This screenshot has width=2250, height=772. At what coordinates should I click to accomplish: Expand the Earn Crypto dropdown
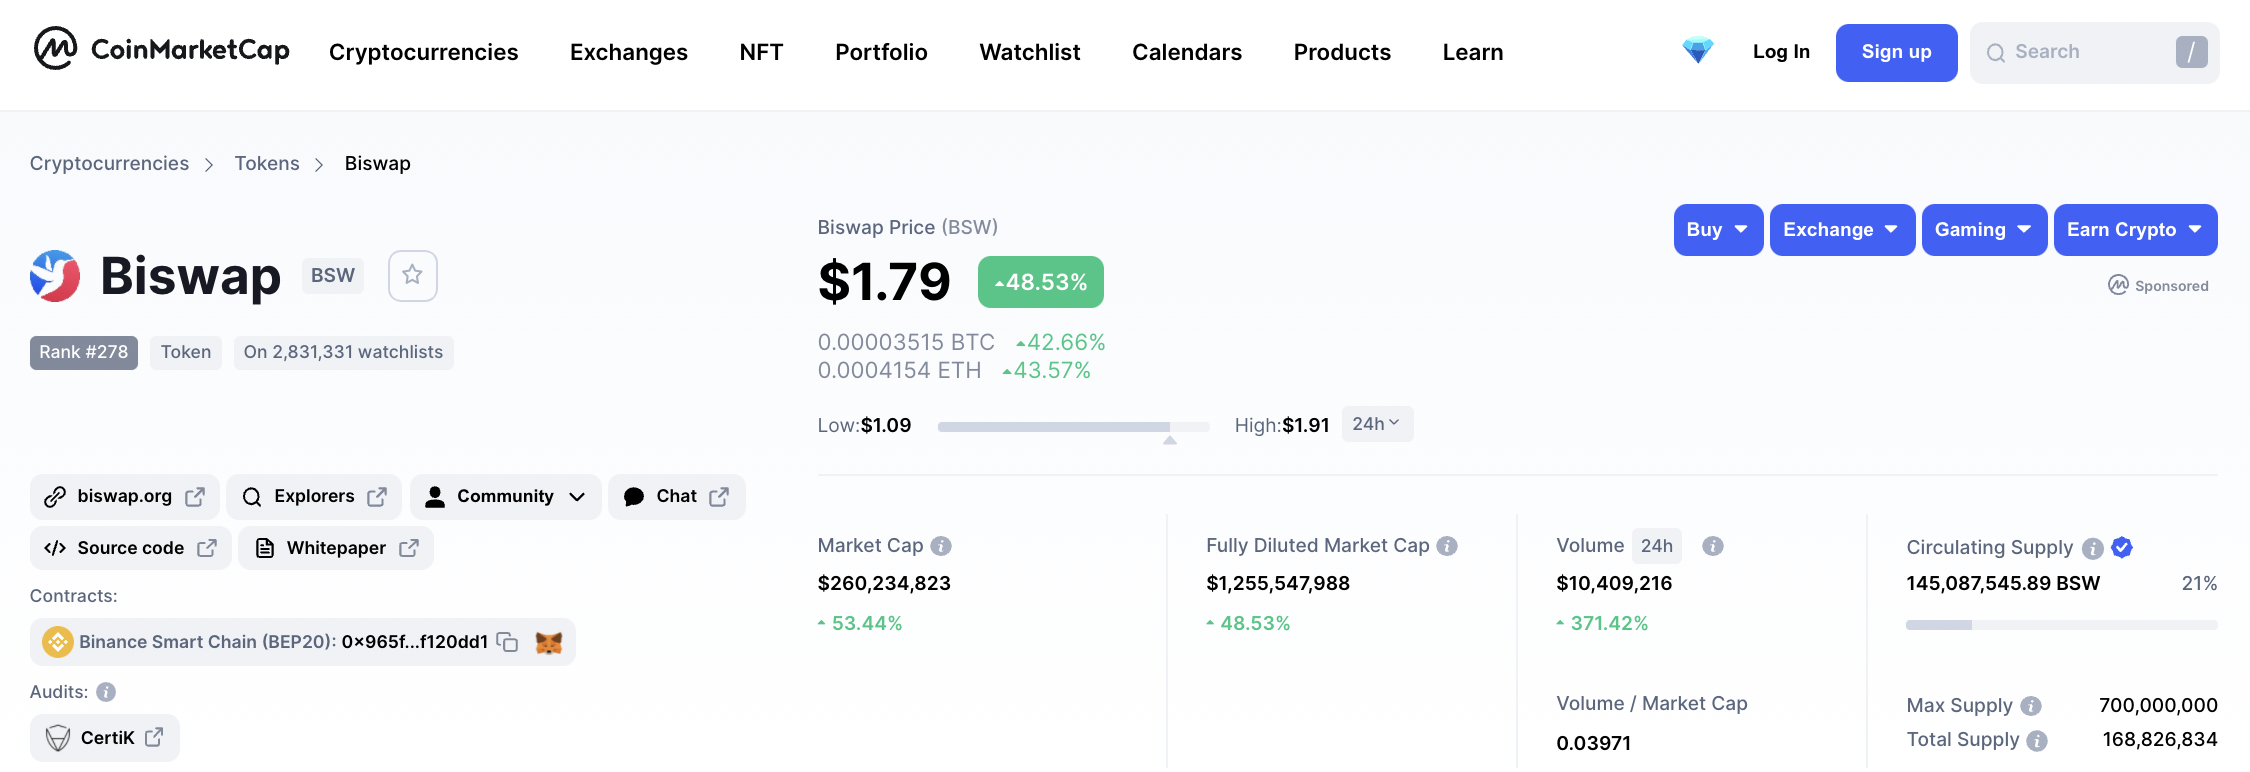click(2134, 230)
